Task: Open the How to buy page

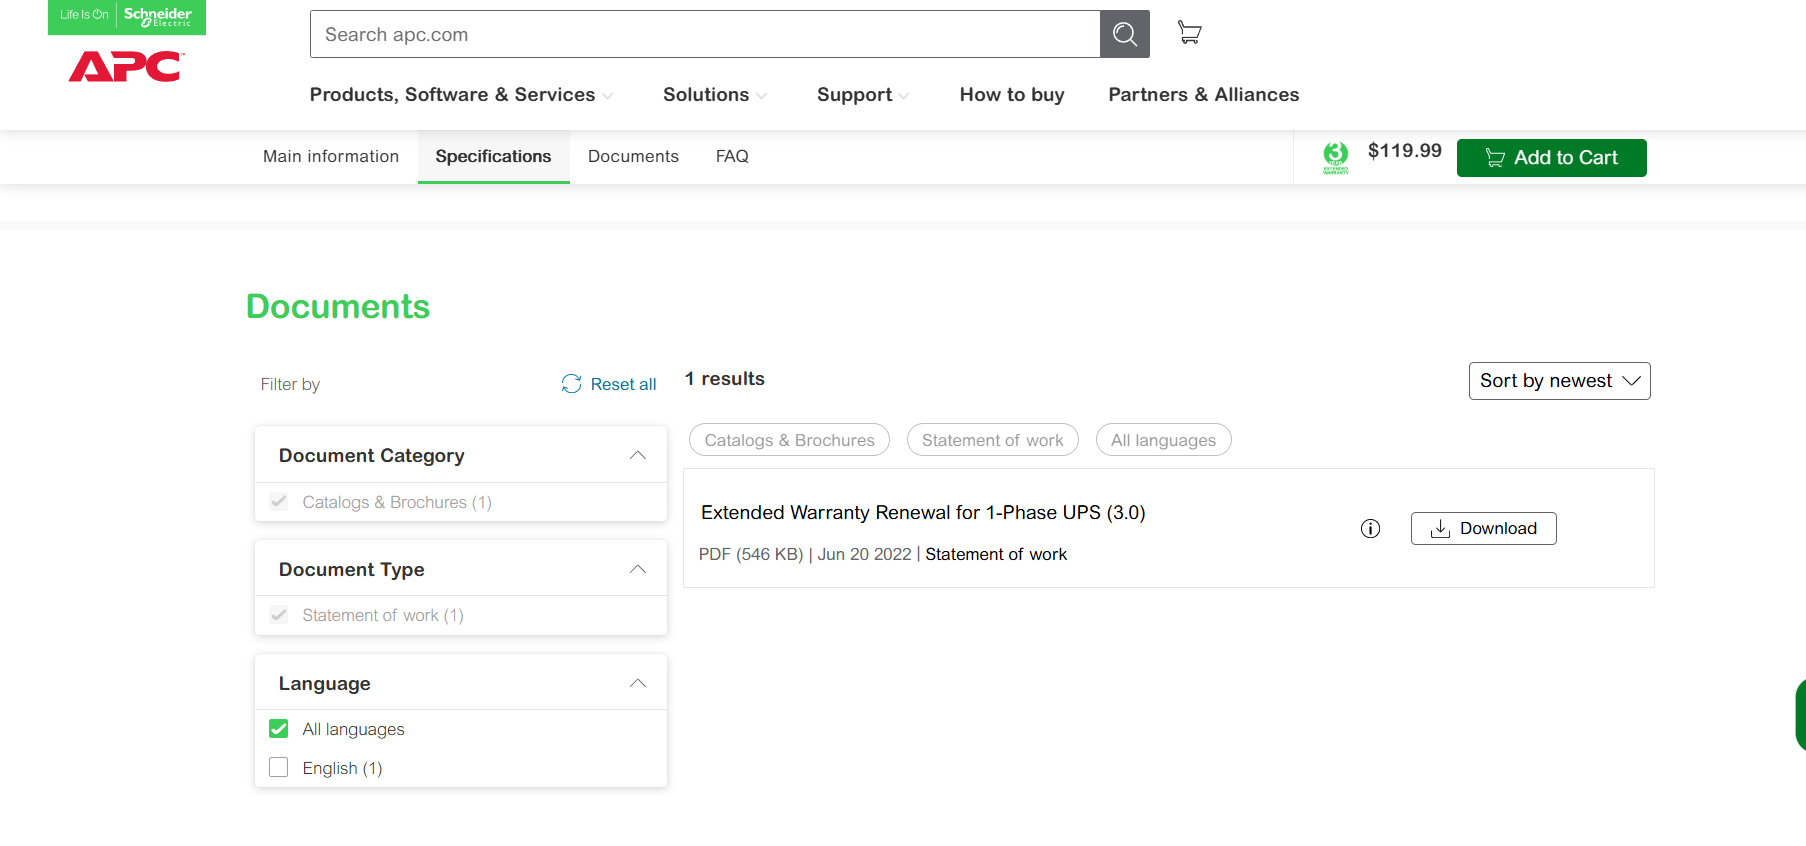Action: (x=1012, y=95)
